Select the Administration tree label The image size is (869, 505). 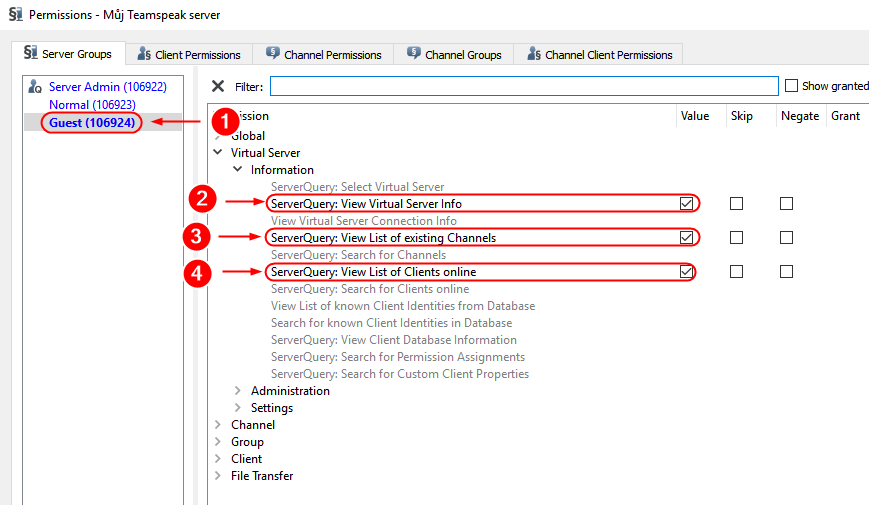click(x=290, y=391)
